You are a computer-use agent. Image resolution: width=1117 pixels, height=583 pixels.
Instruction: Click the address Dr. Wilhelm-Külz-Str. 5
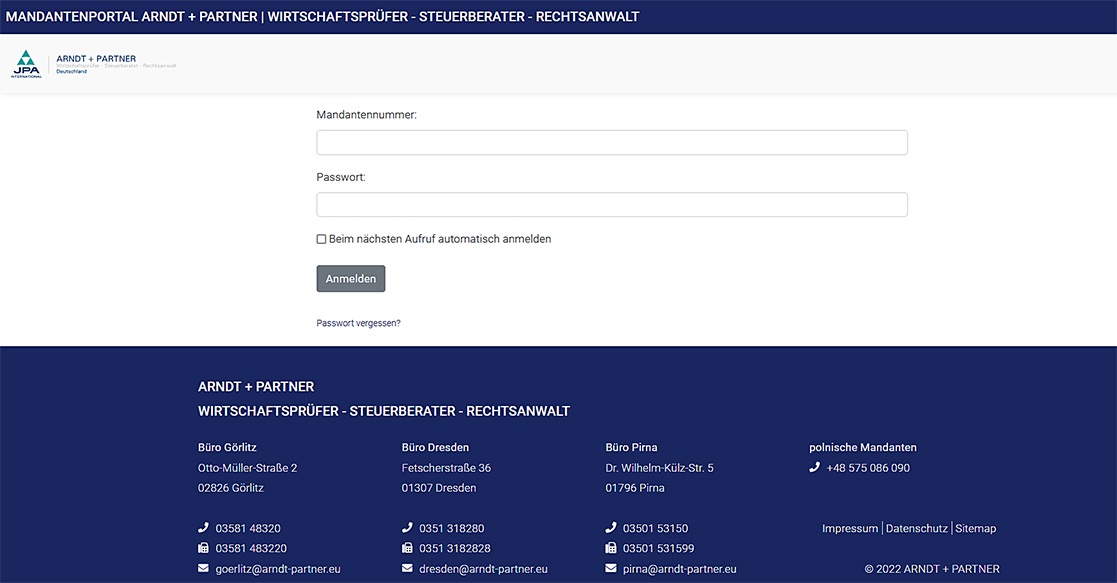[660, 468]
